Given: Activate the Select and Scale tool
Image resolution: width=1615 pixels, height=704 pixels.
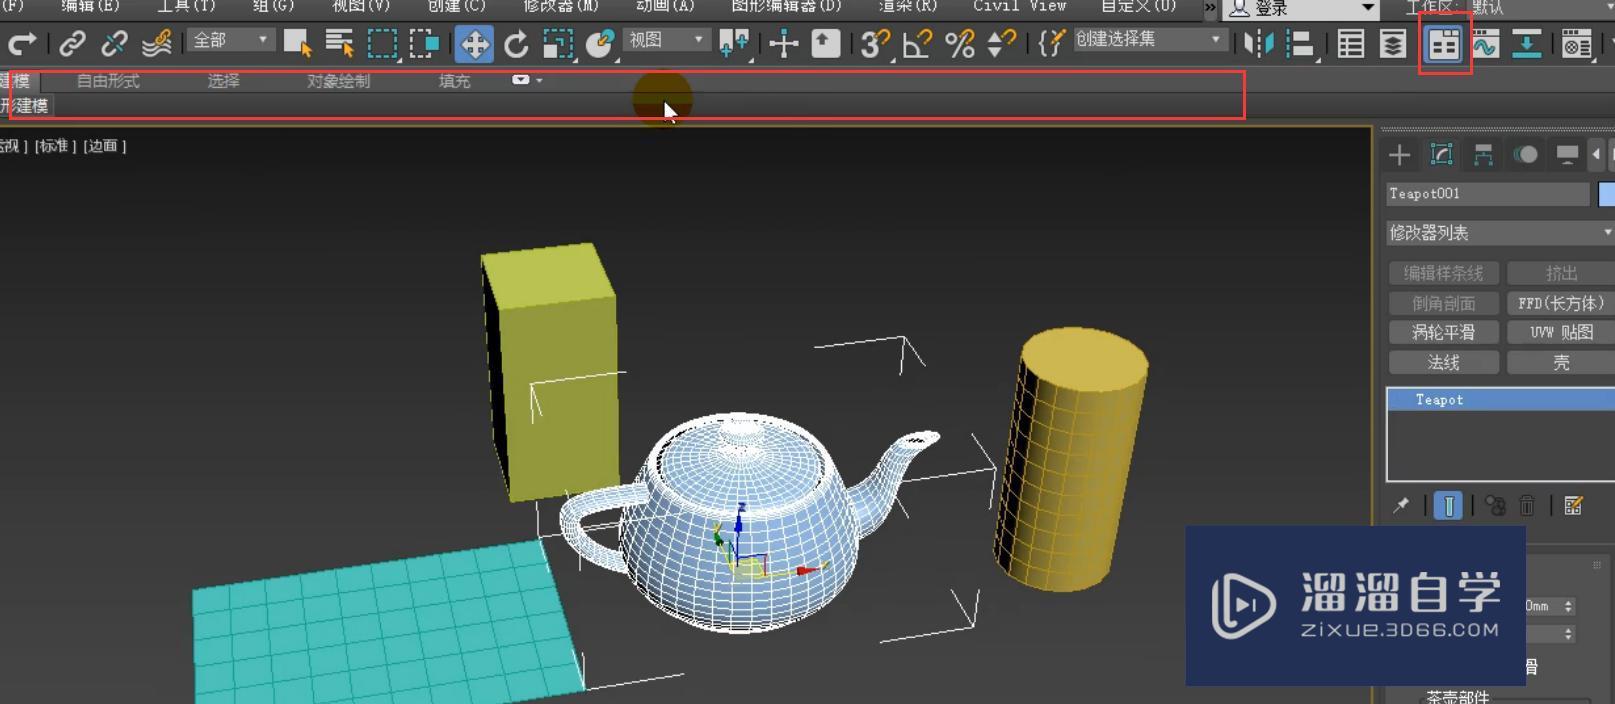Looking at the screenshot, I should 558,43.
